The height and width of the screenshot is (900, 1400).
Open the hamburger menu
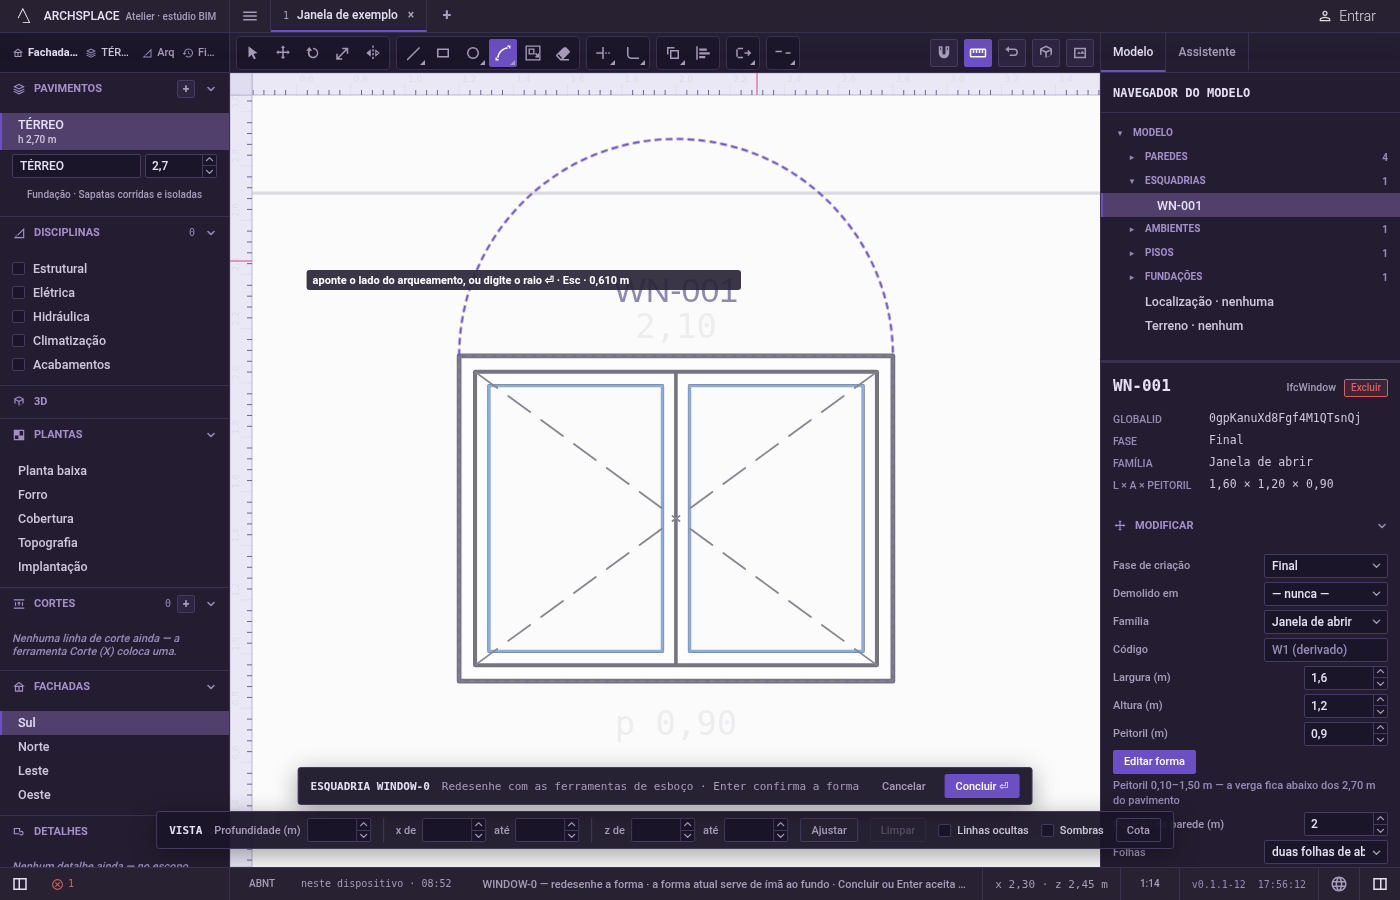point(250,15)
